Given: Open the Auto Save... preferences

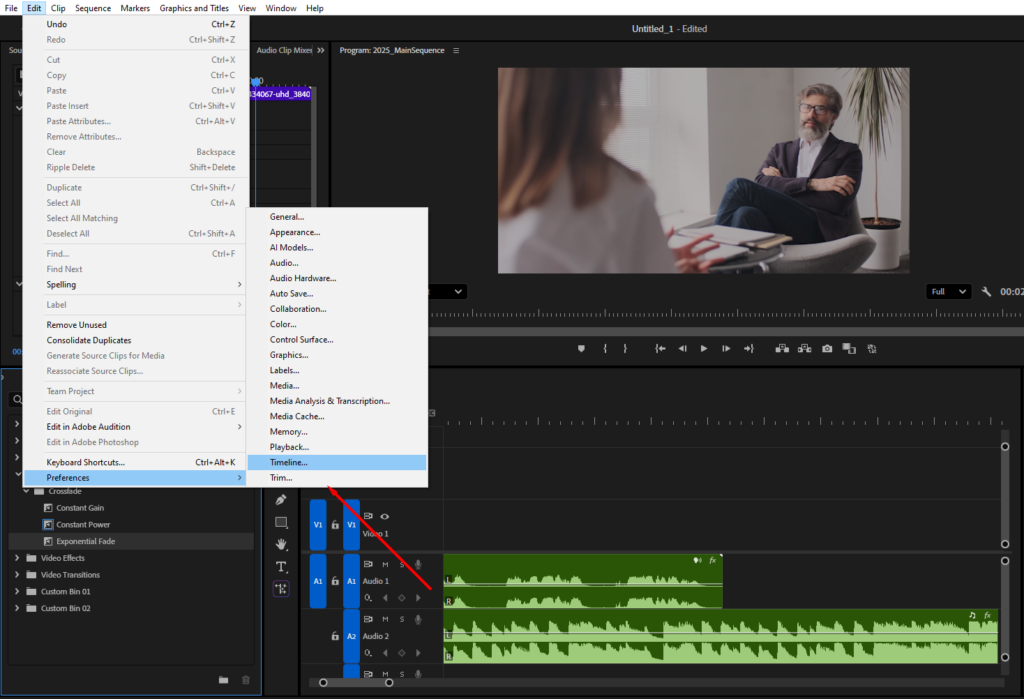Looking at the screenshot, I should [x=337, y=293].
